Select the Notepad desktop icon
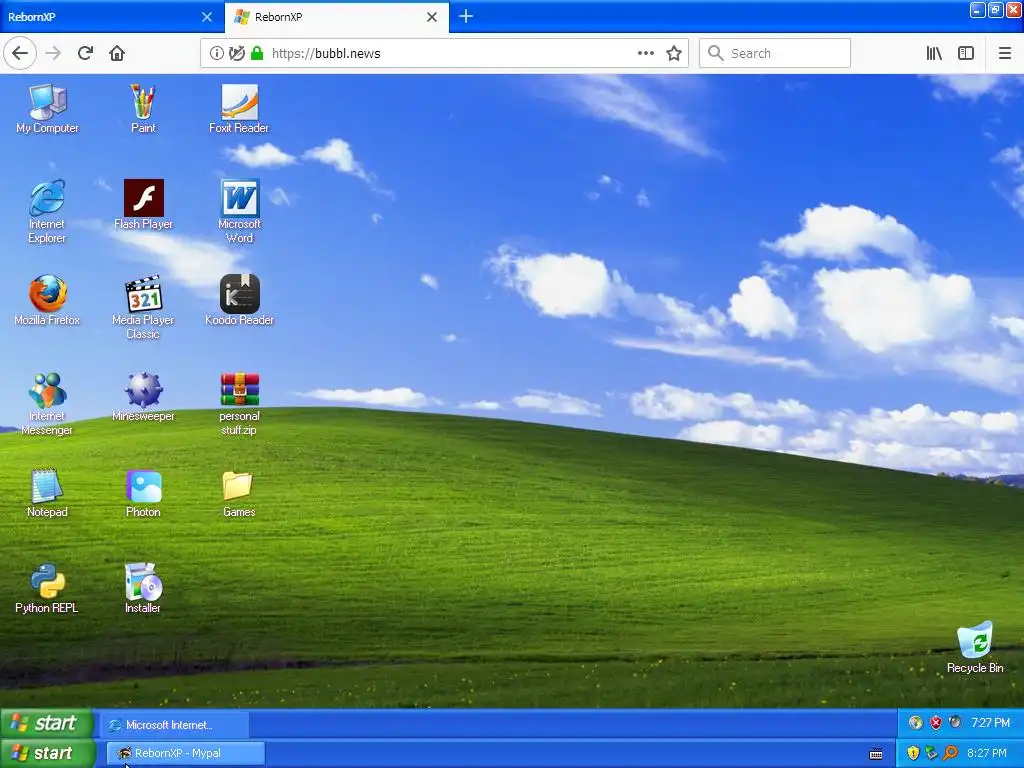Screen dimensions: 1024x768 47,492
